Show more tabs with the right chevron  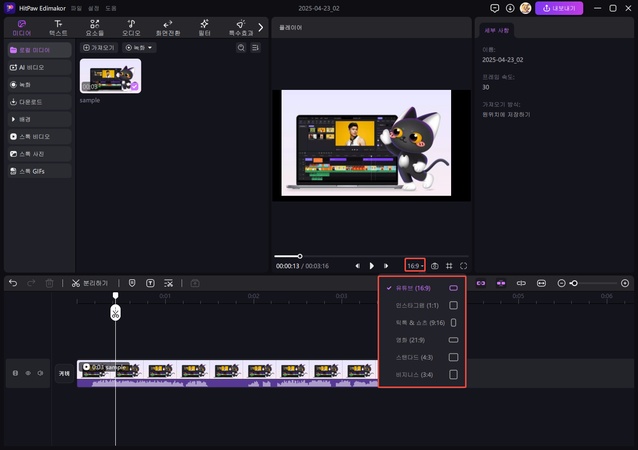point(261,28)
